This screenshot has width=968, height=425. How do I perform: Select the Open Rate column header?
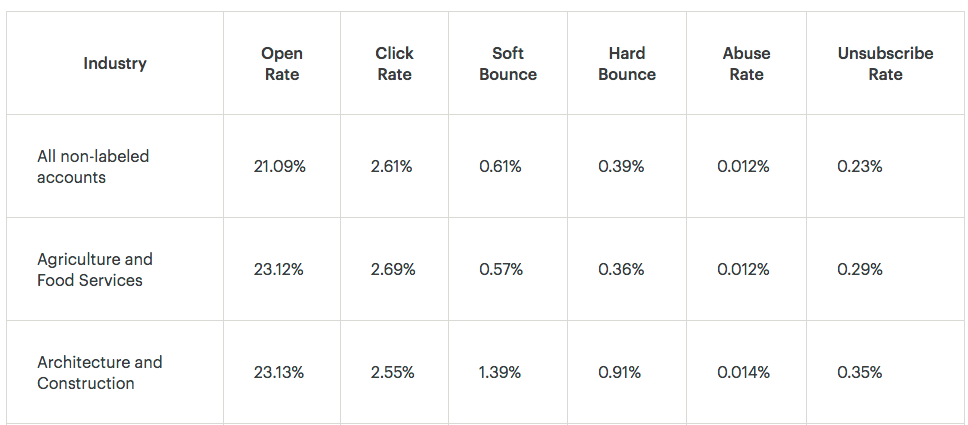(x=282, y=64)
